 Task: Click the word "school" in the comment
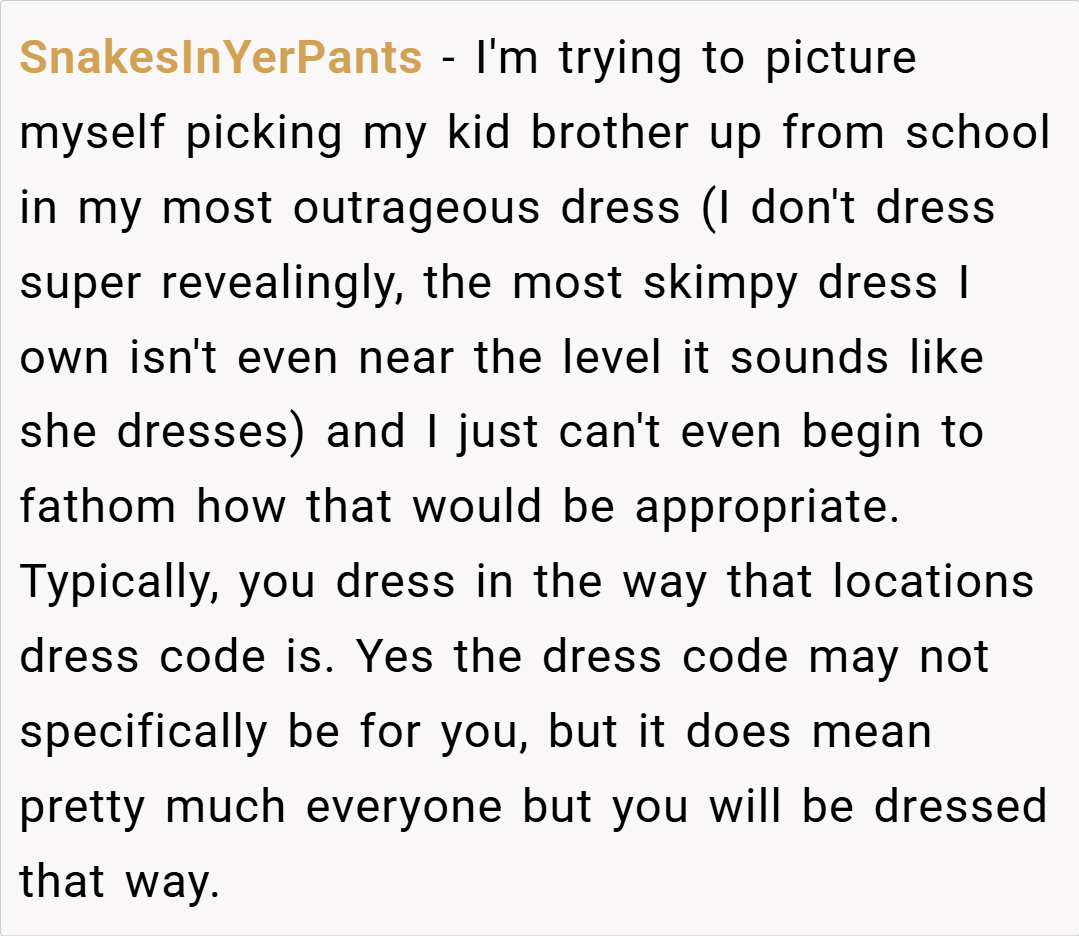point(977,133)
